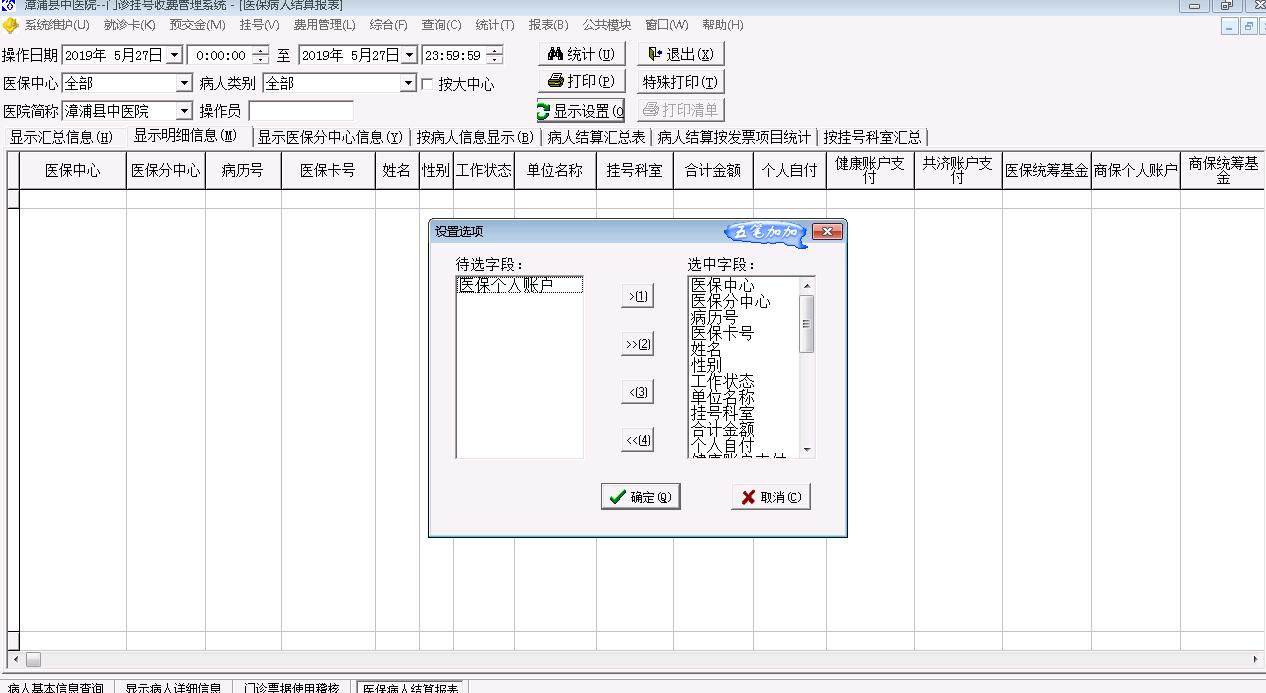Switch to 门诊票据使用稽核 bottom window tab
This screenshot has width=1266, height=693.
pos(292,688)
